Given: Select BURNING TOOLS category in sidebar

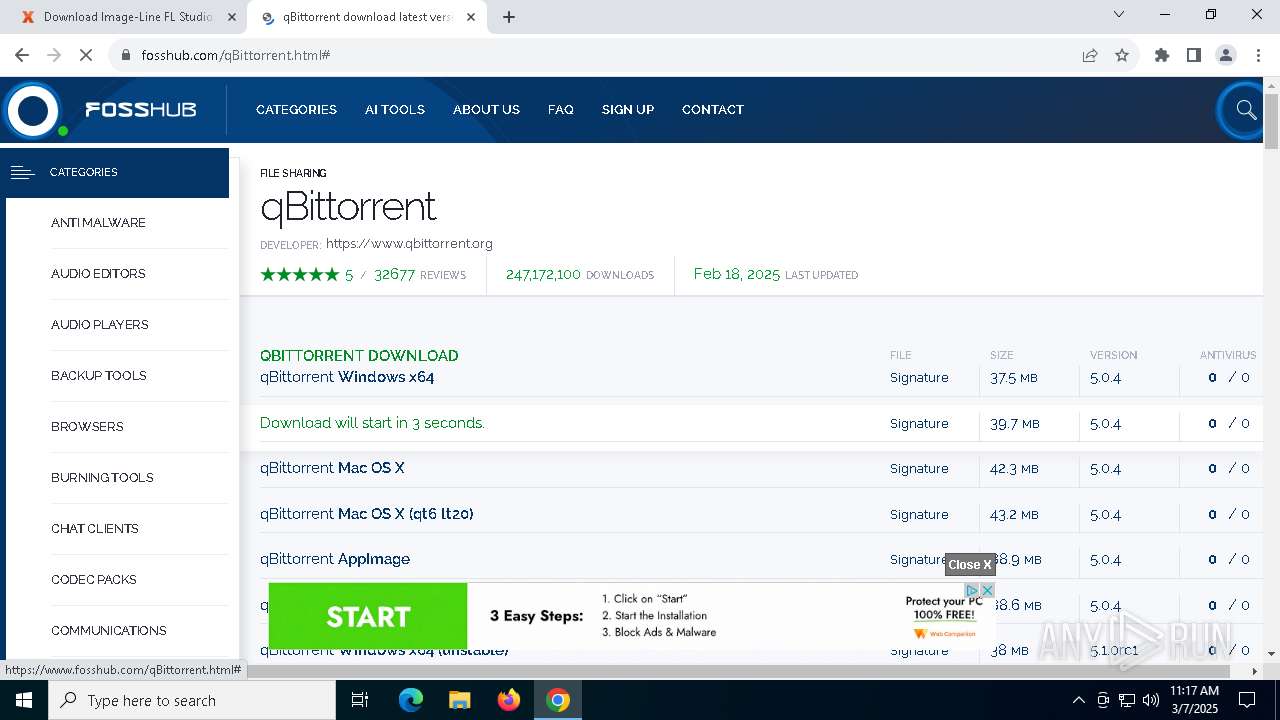Looking at the screenshot, I should point(102,478).
